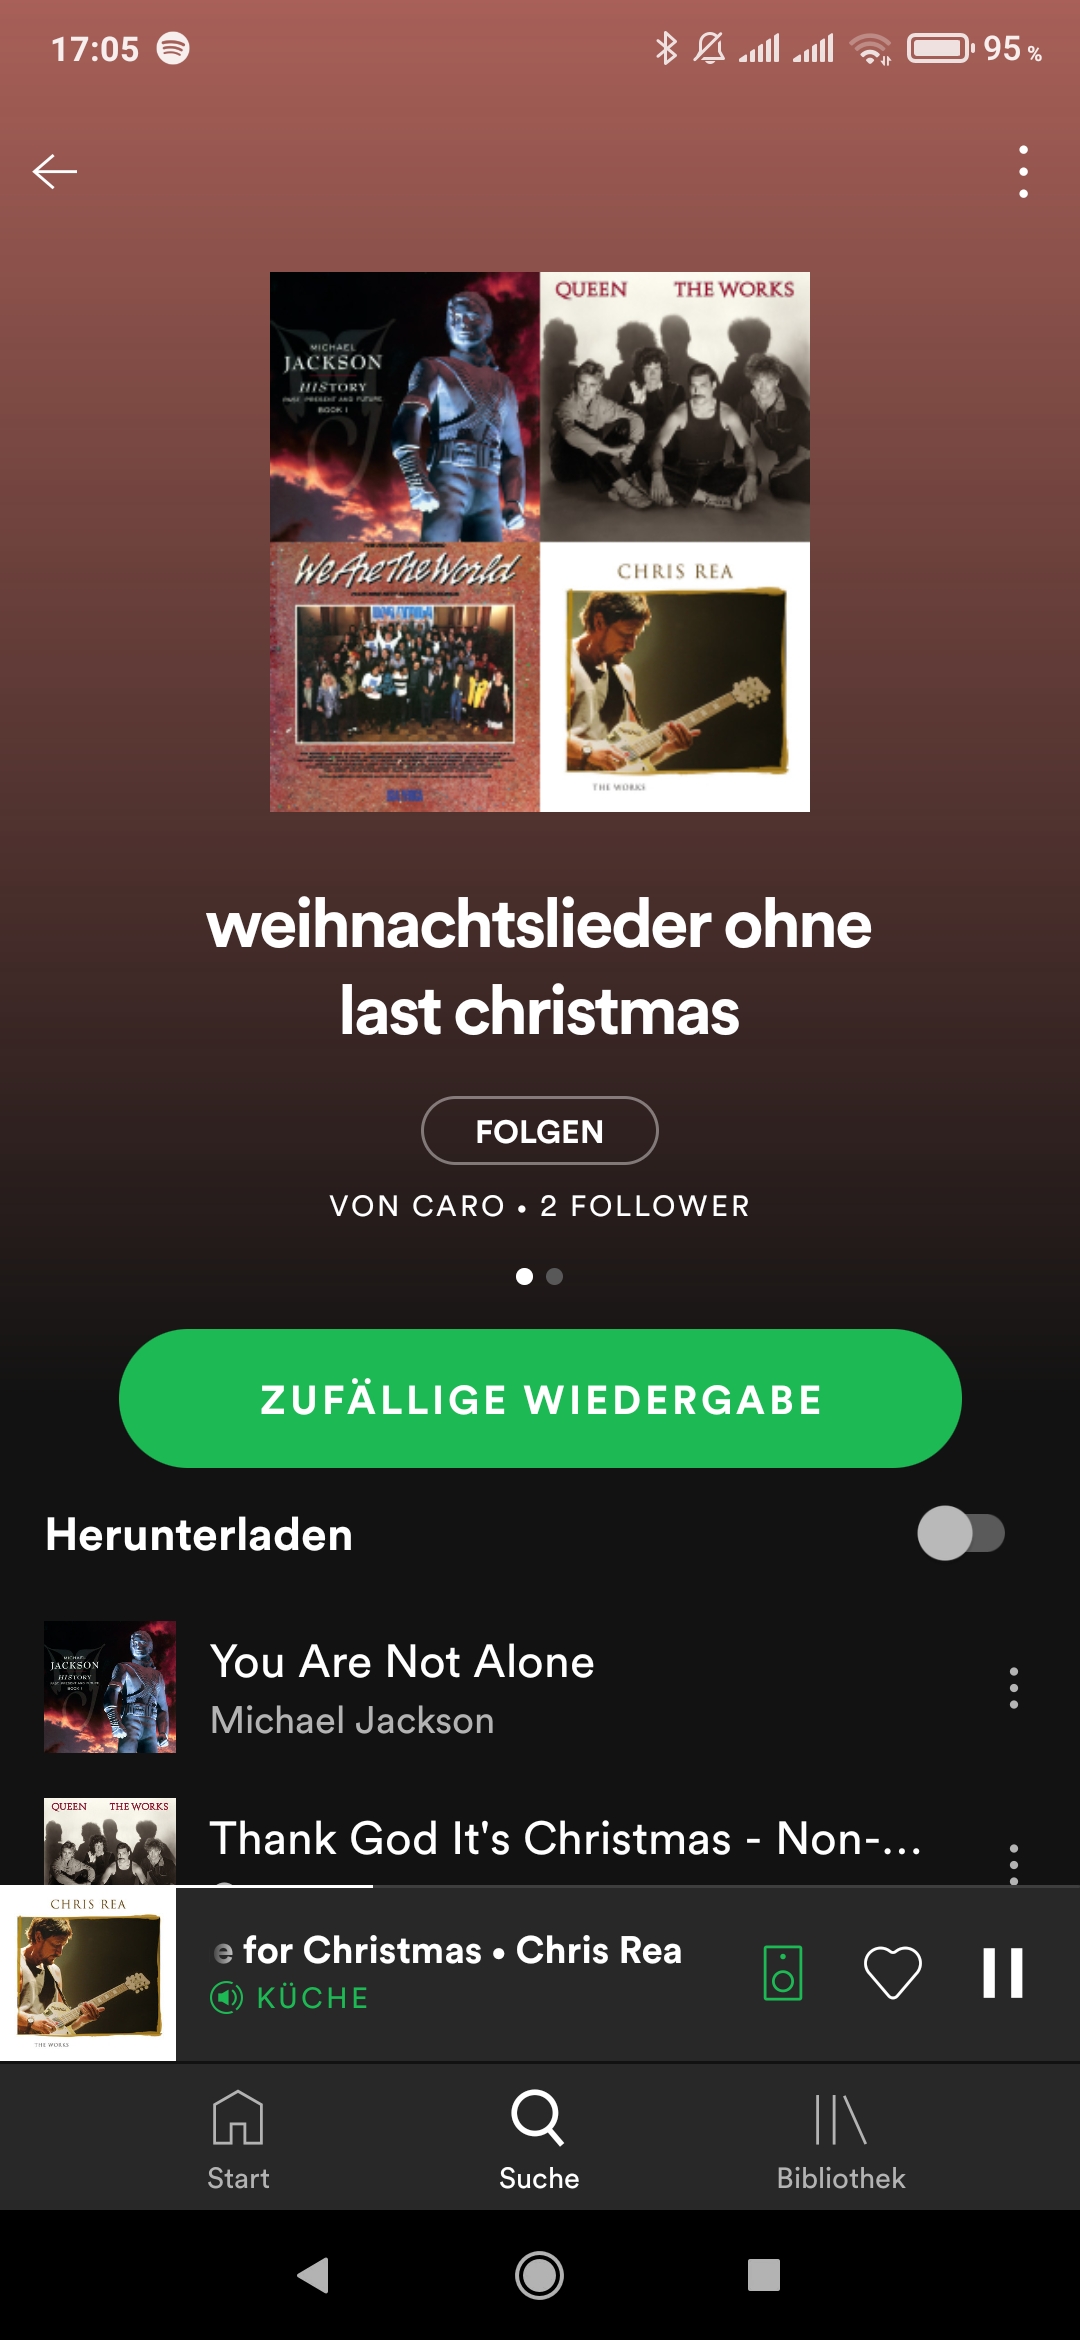The width and height of the screenshot is (1080, 2340).
Task: Open the device speaker picker icon
Action: tap(783, 1973)
